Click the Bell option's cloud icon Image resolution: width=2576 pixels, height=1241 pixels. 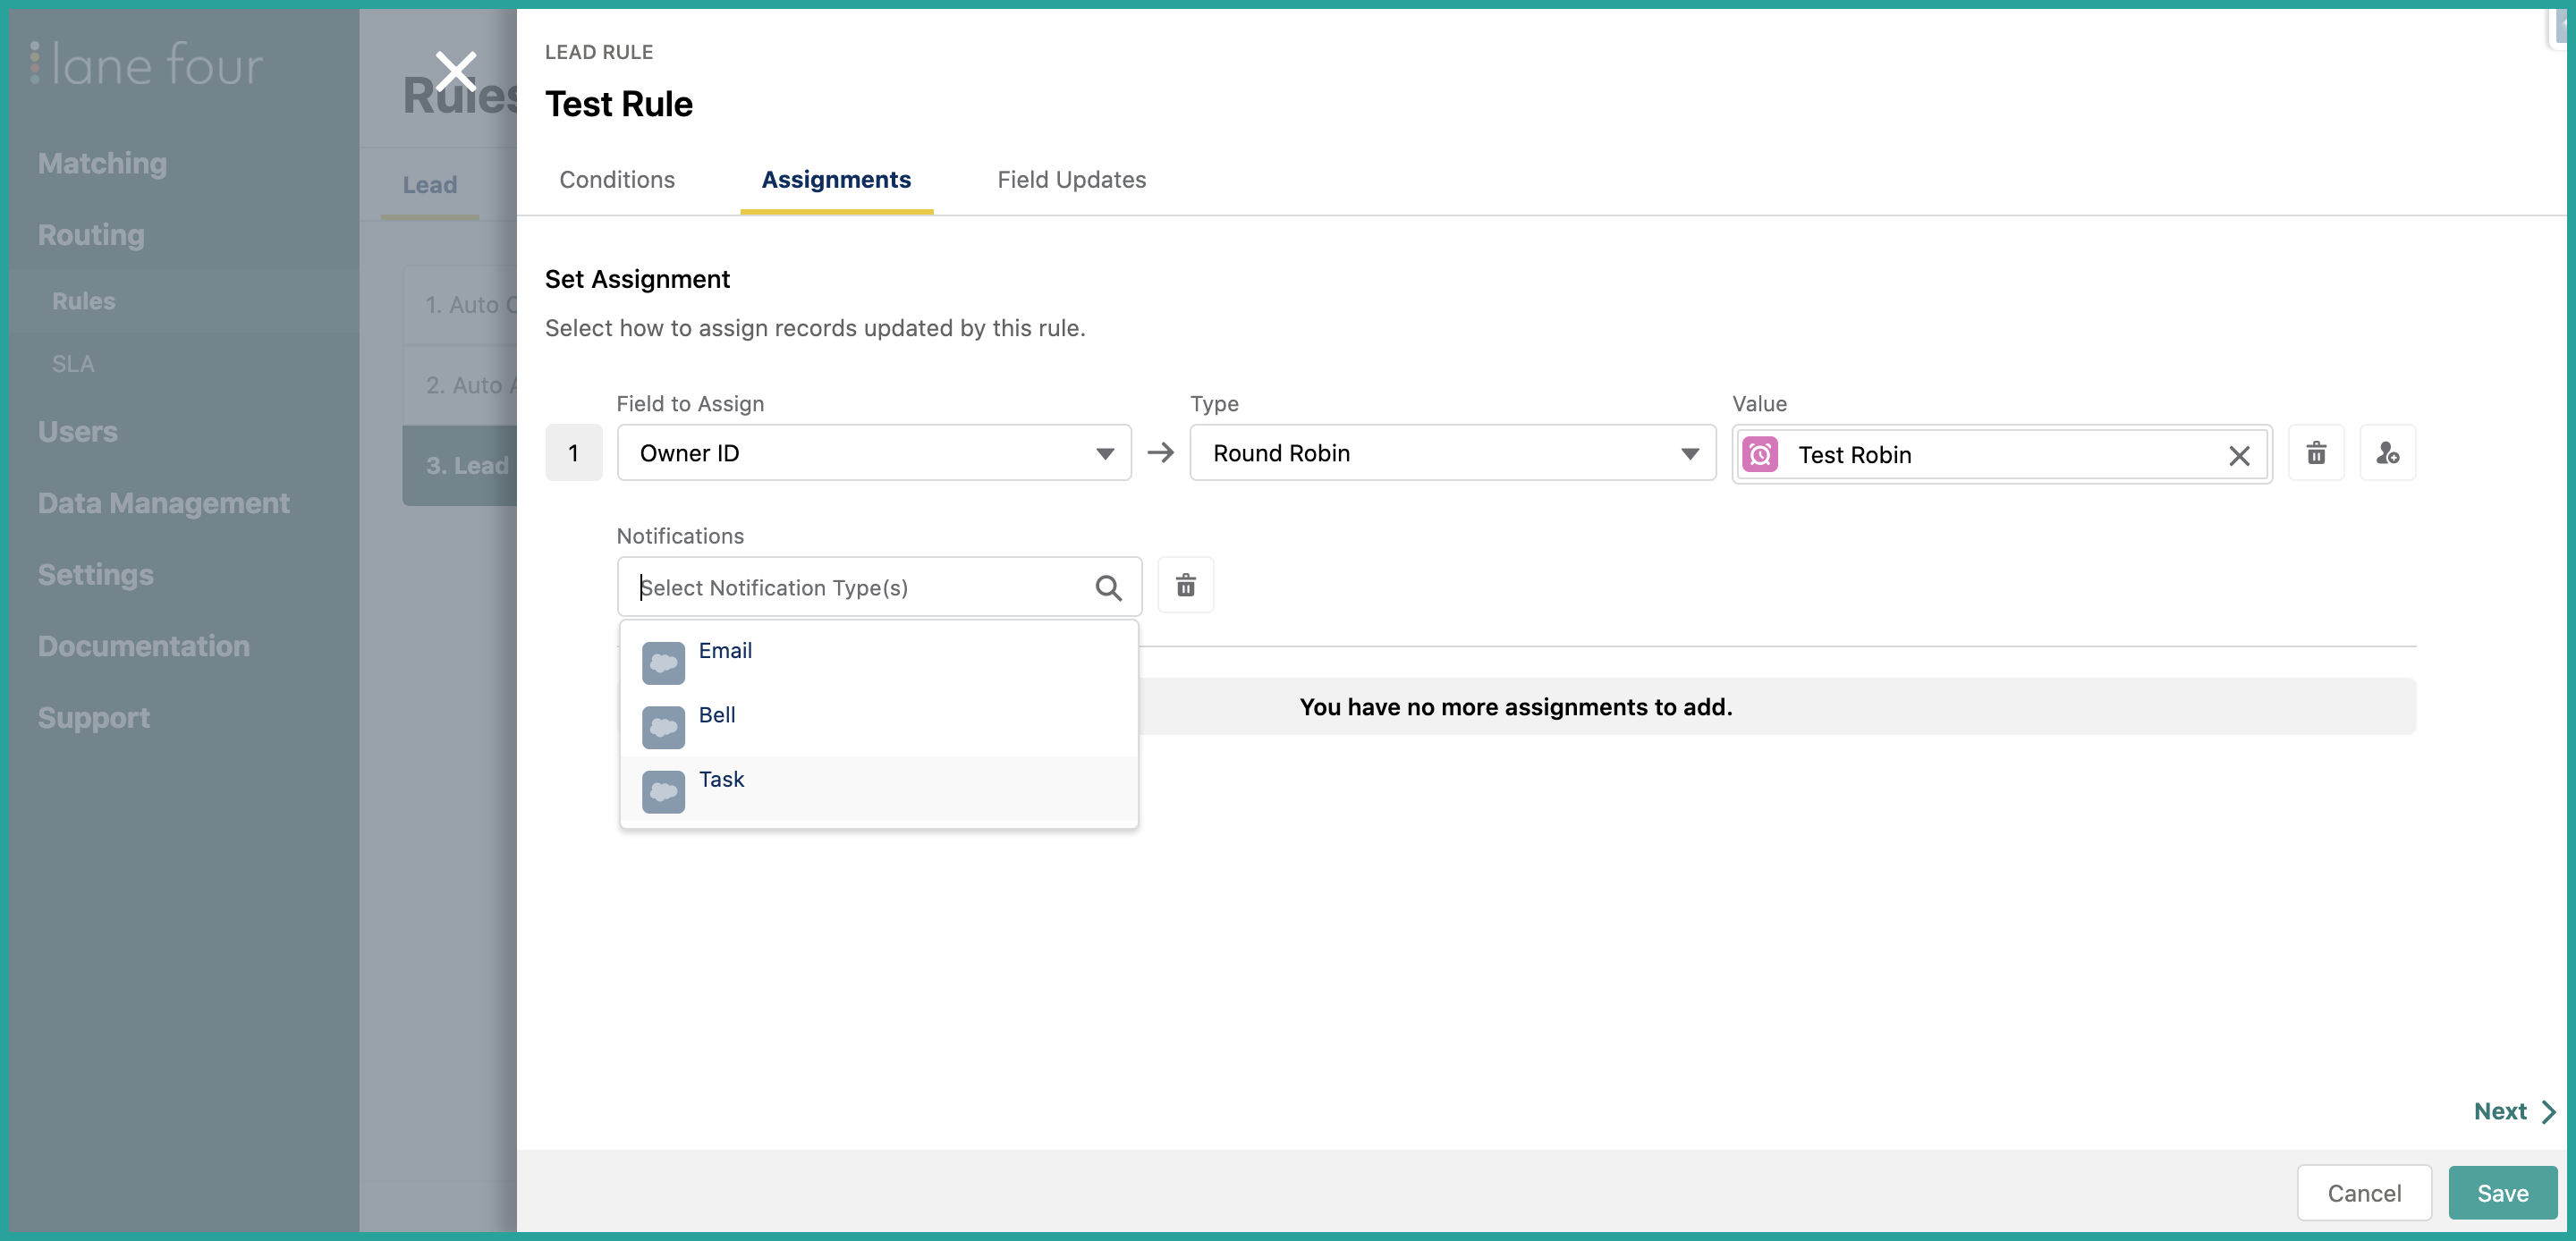click(663, 728)
